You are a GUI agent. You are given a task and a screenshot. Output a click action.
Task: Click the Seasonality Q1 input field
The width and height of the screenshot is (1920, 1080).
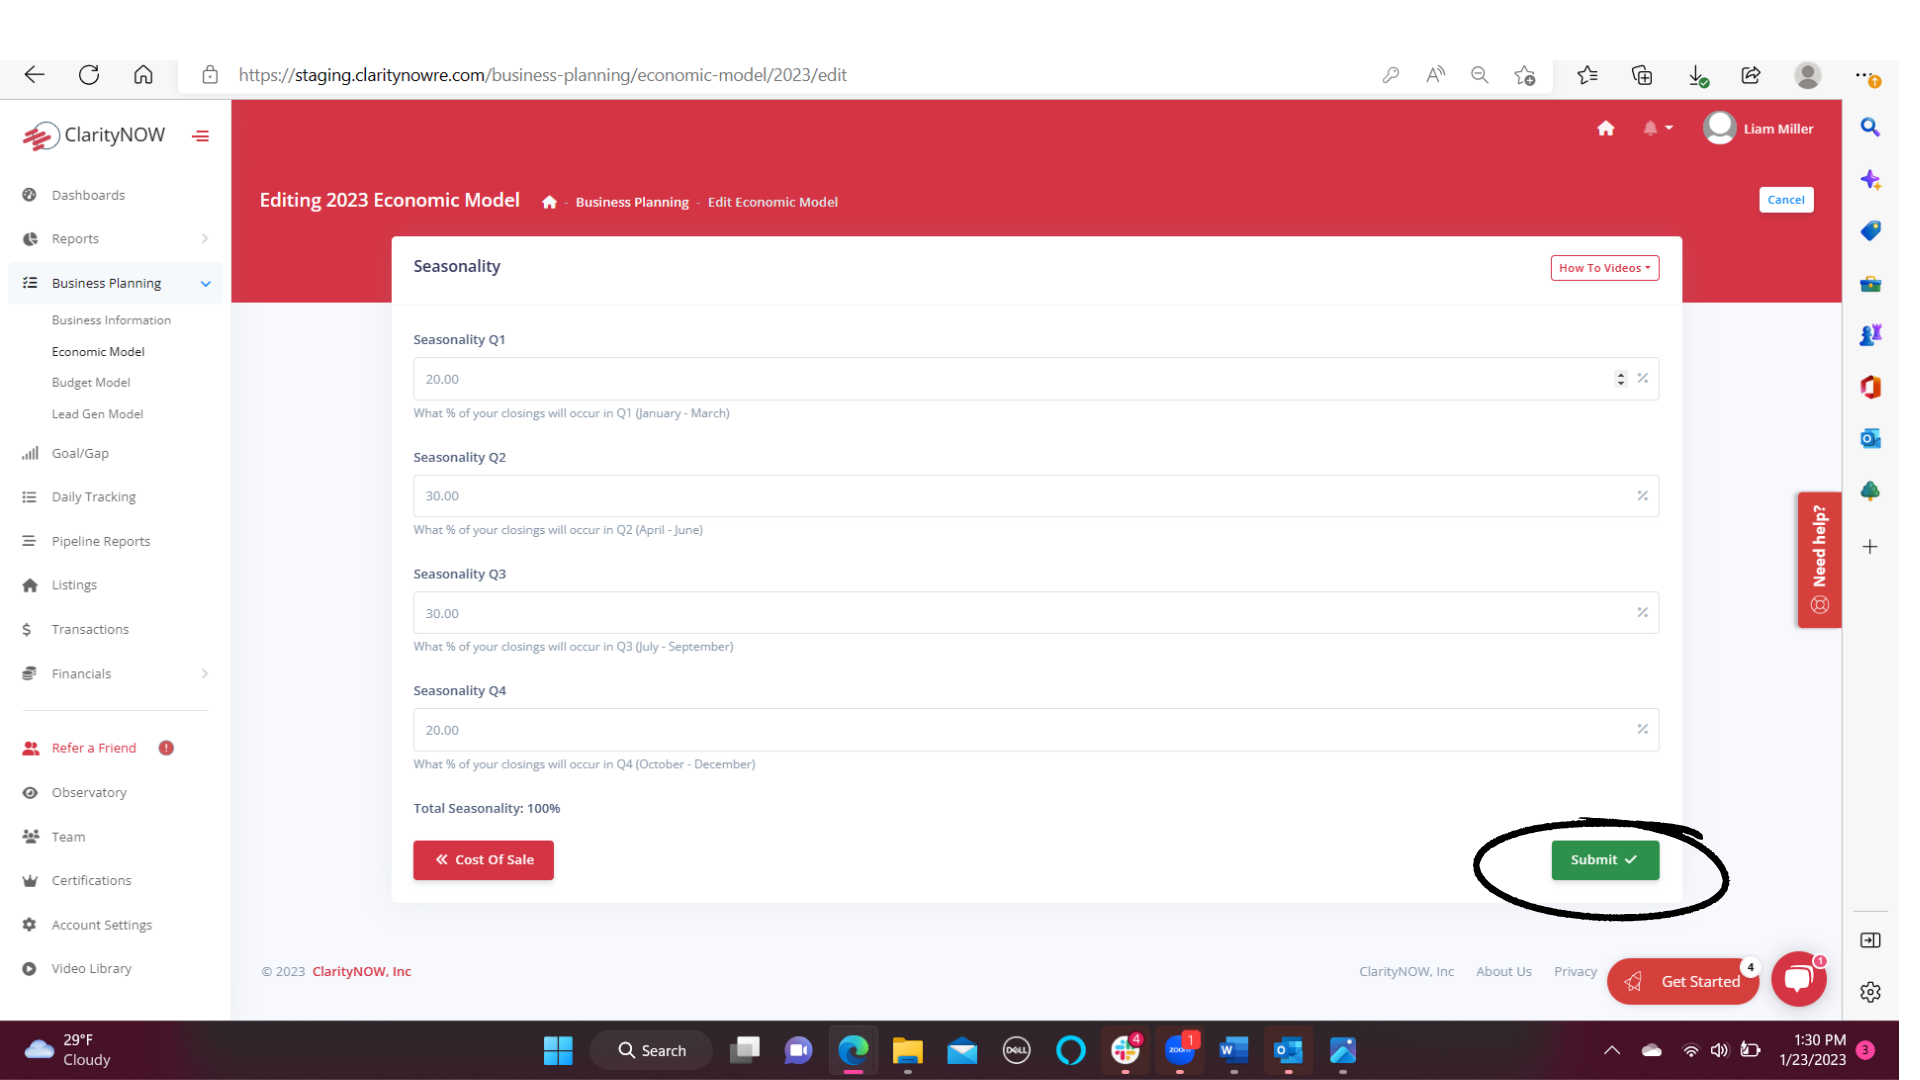pos(1034,378)
